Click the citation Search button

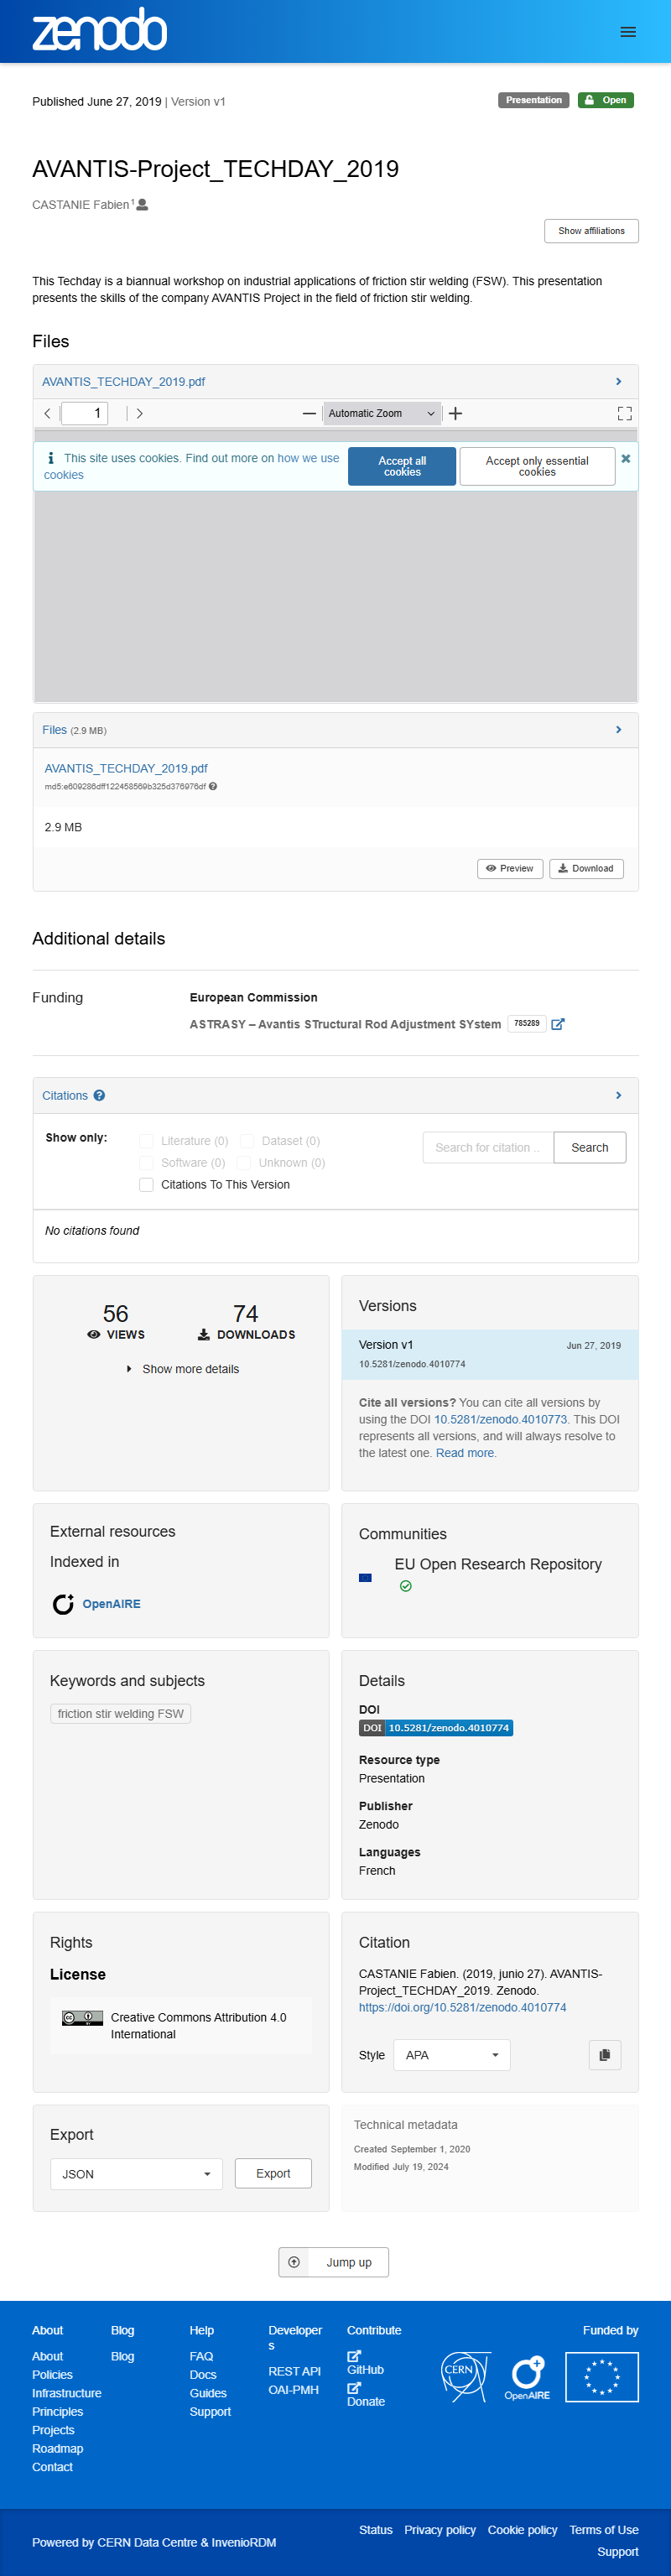[x=589, y=1147]
